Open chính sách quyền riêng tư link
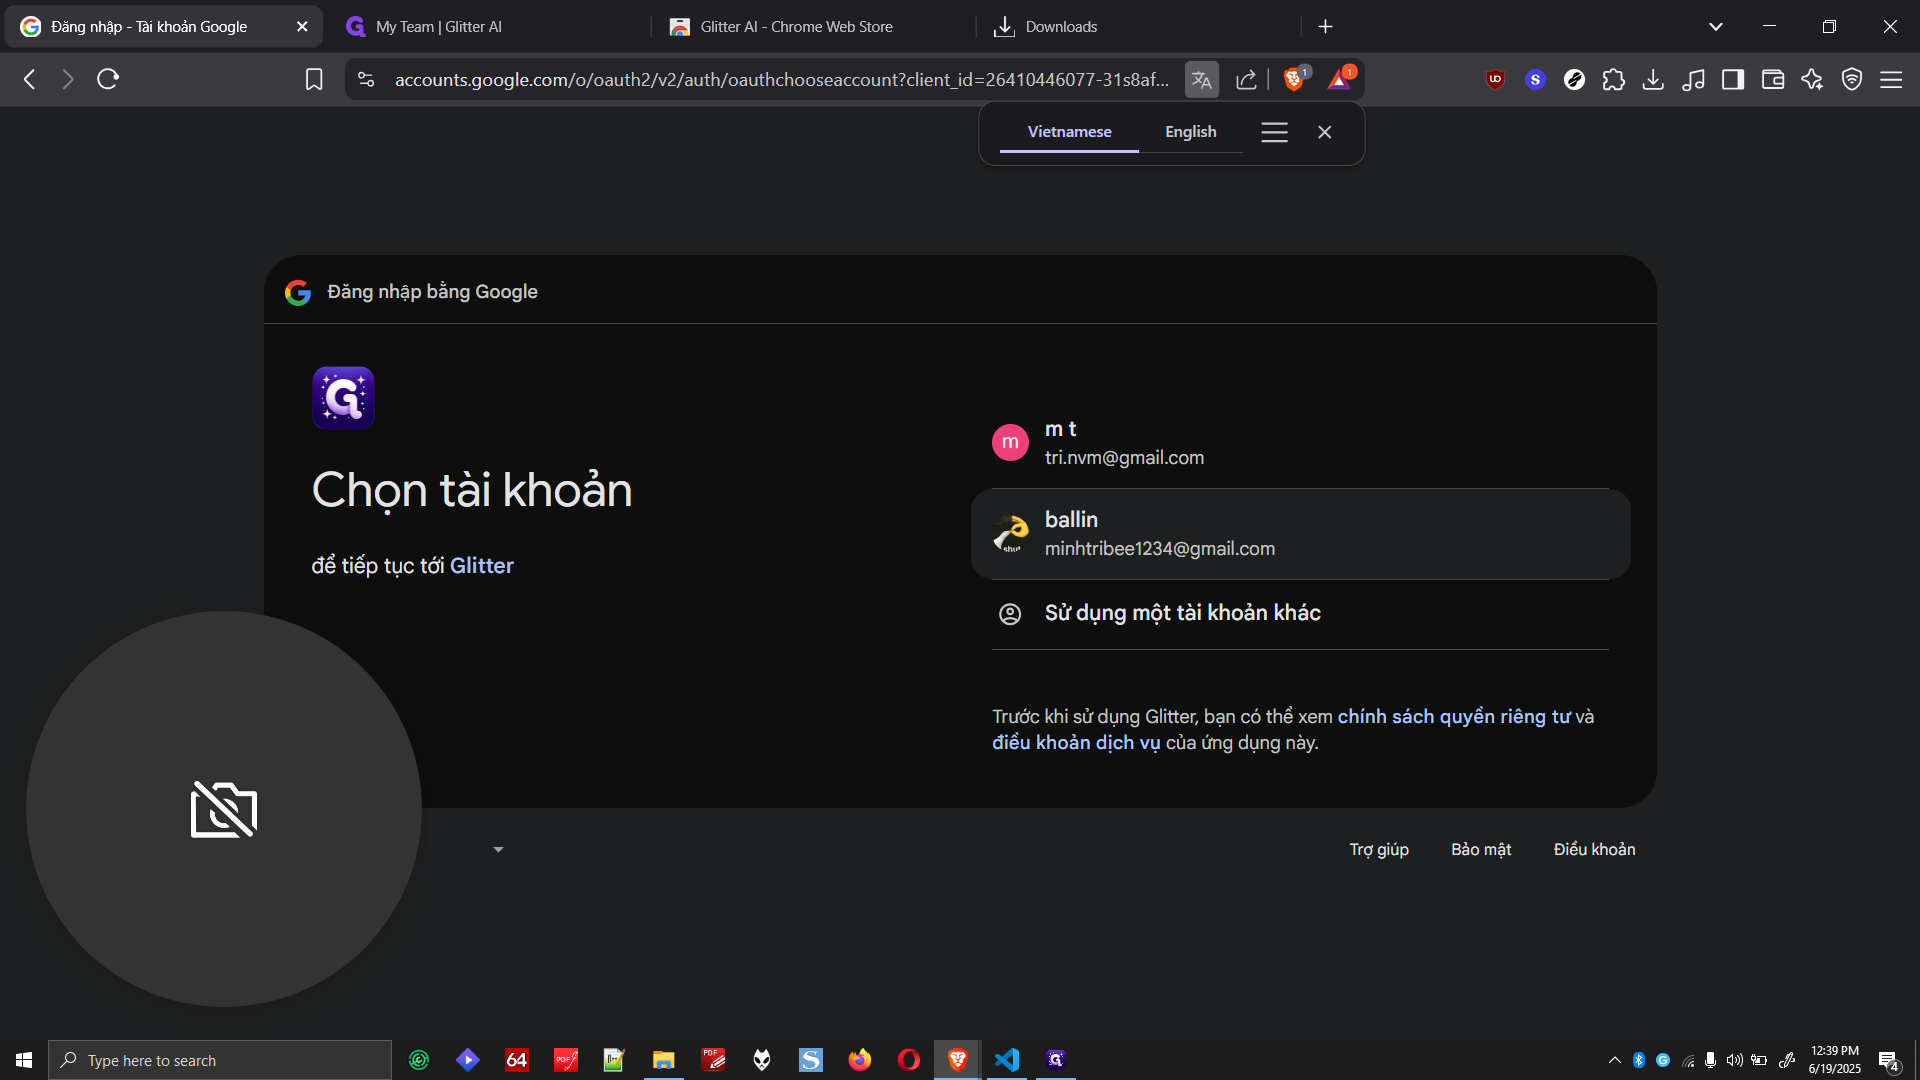 point(1454,717)
